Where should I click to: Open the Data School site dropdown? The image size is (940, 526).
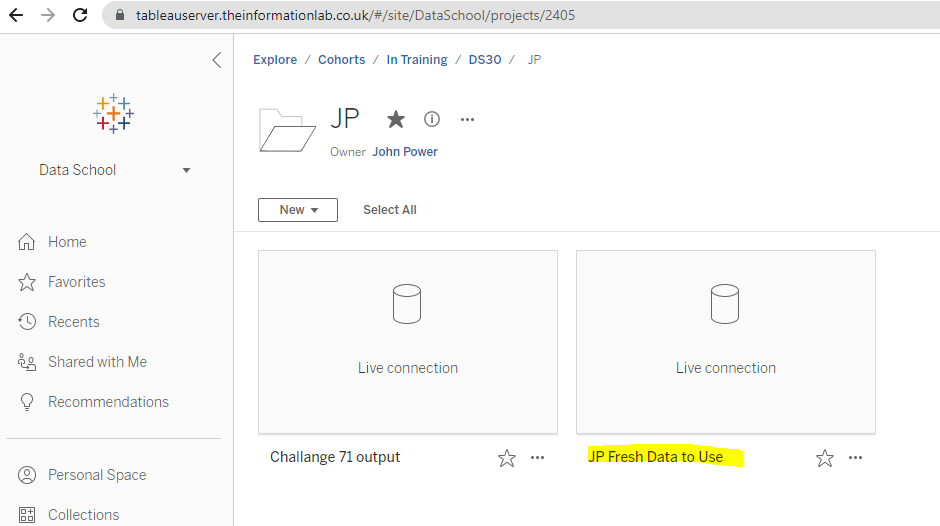tap(114, 170)
